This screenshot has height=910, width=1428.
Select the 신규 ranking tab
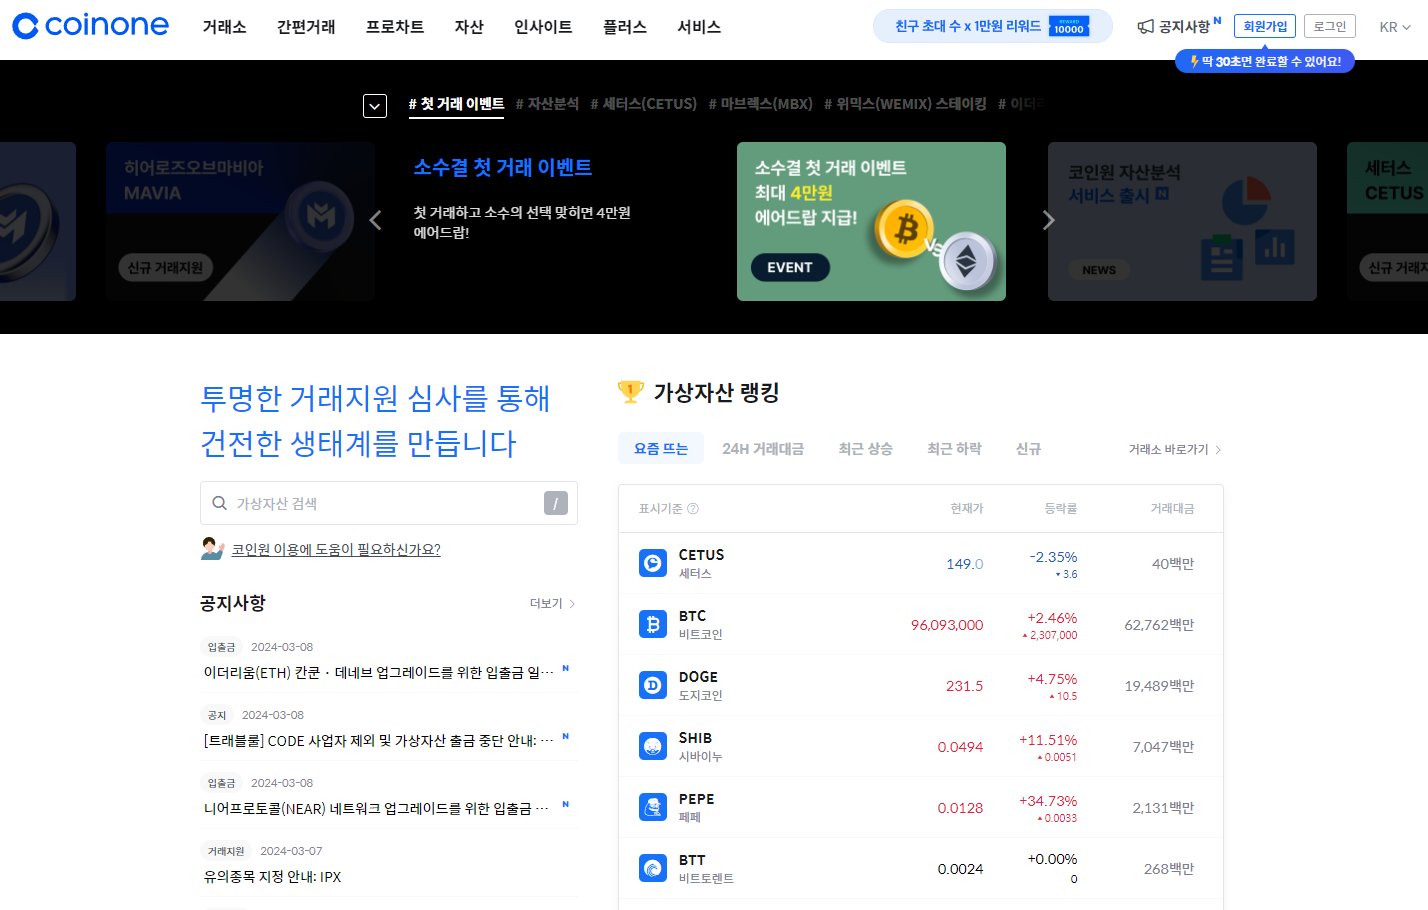pyautogui.click(x=1029, y=449)
